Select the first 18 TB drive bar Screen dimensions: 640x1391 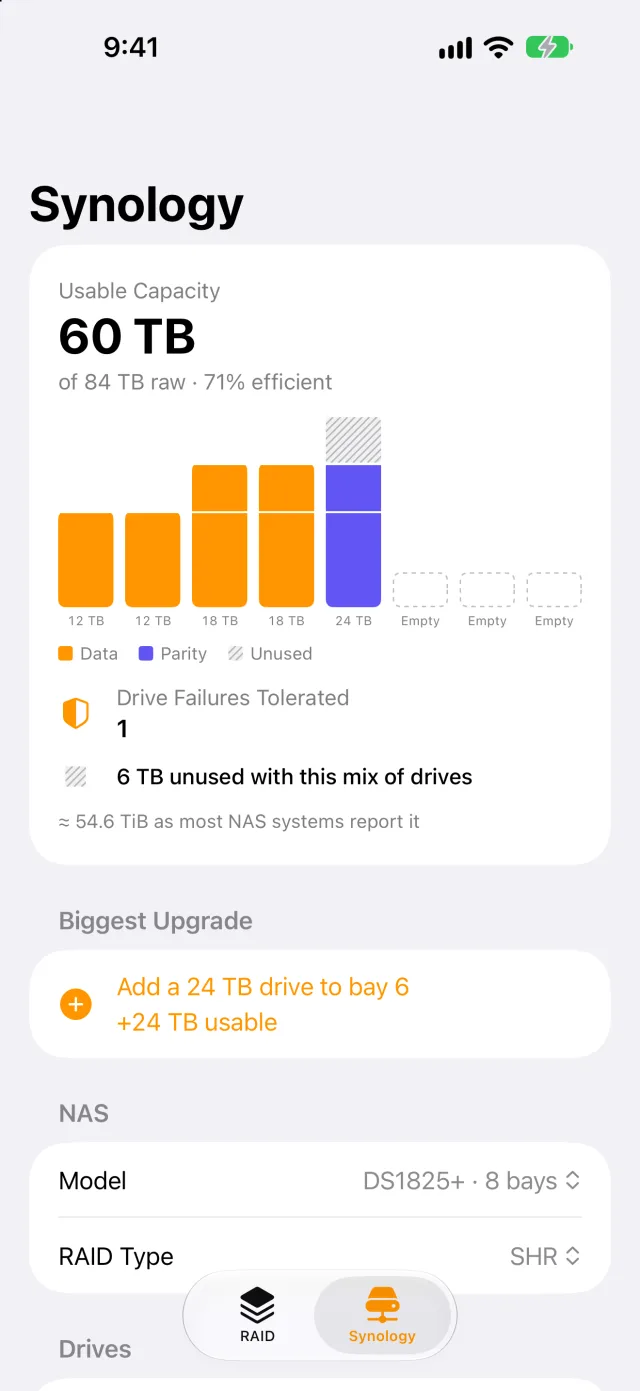219,536
